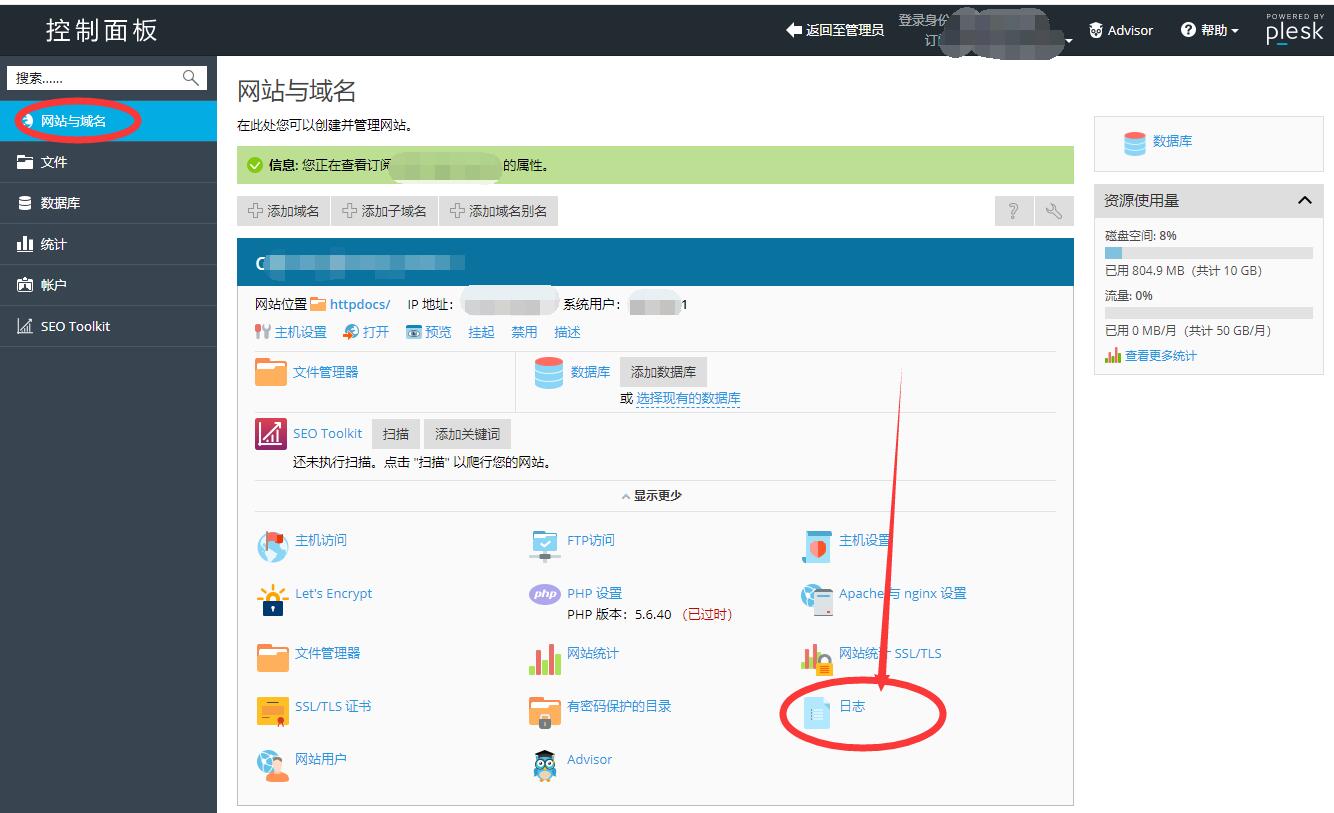Click the search magnifier icon
The height and width of the screenshot is (813, 1334).
pos(191,78)
